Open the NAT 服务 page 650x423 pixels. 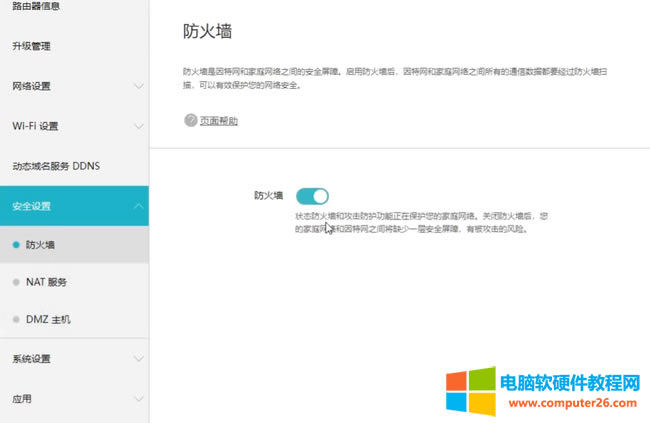coord(46,282)
